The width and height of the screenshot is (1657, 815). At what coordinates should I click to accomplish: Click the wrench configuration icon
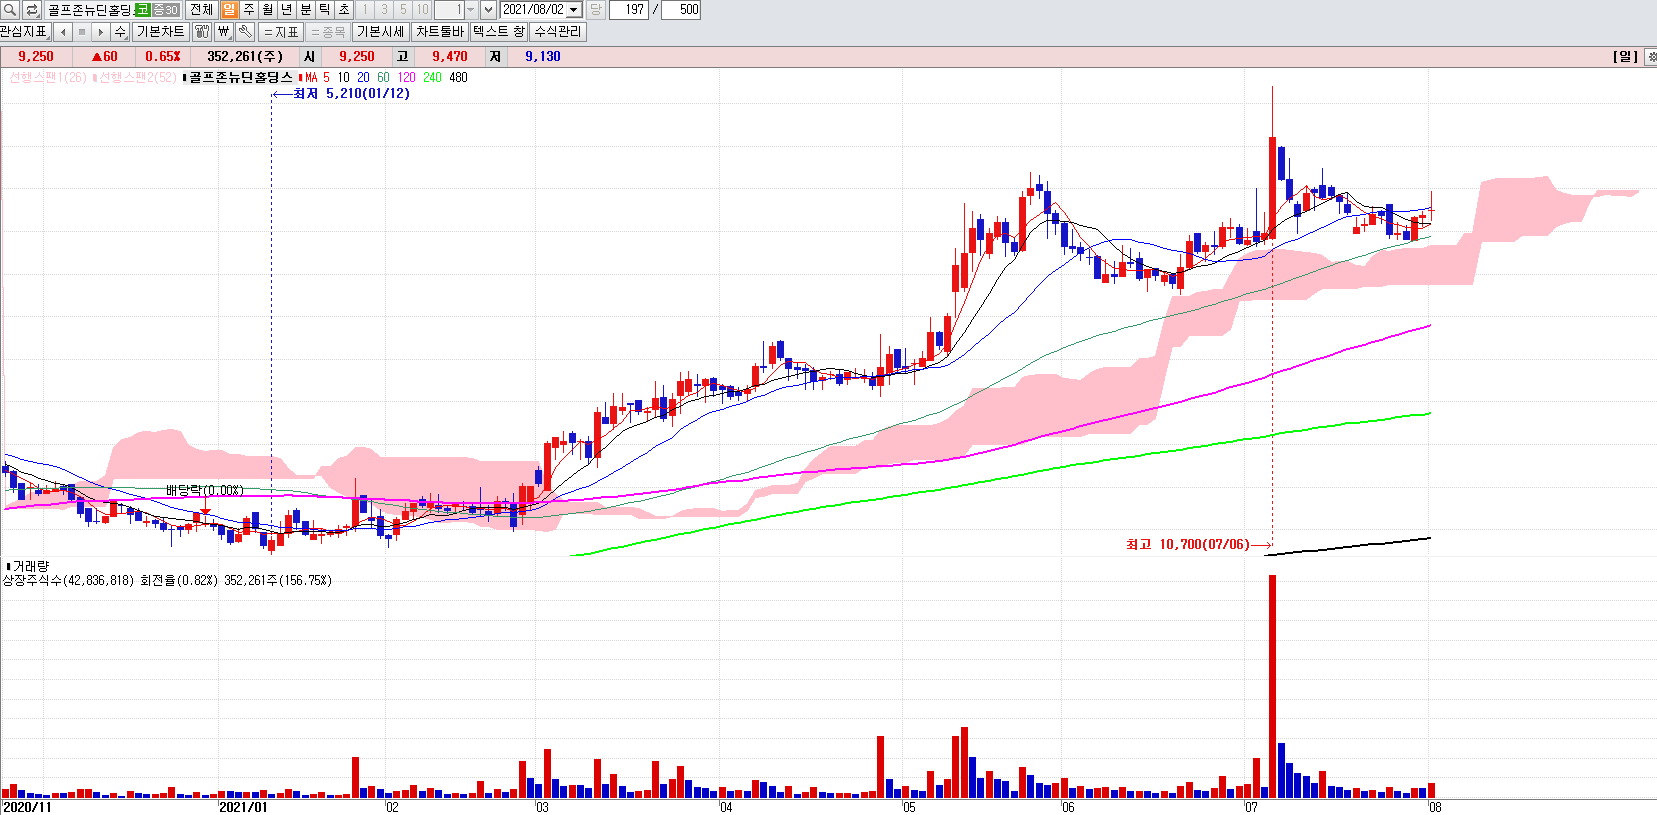[246, 32]
